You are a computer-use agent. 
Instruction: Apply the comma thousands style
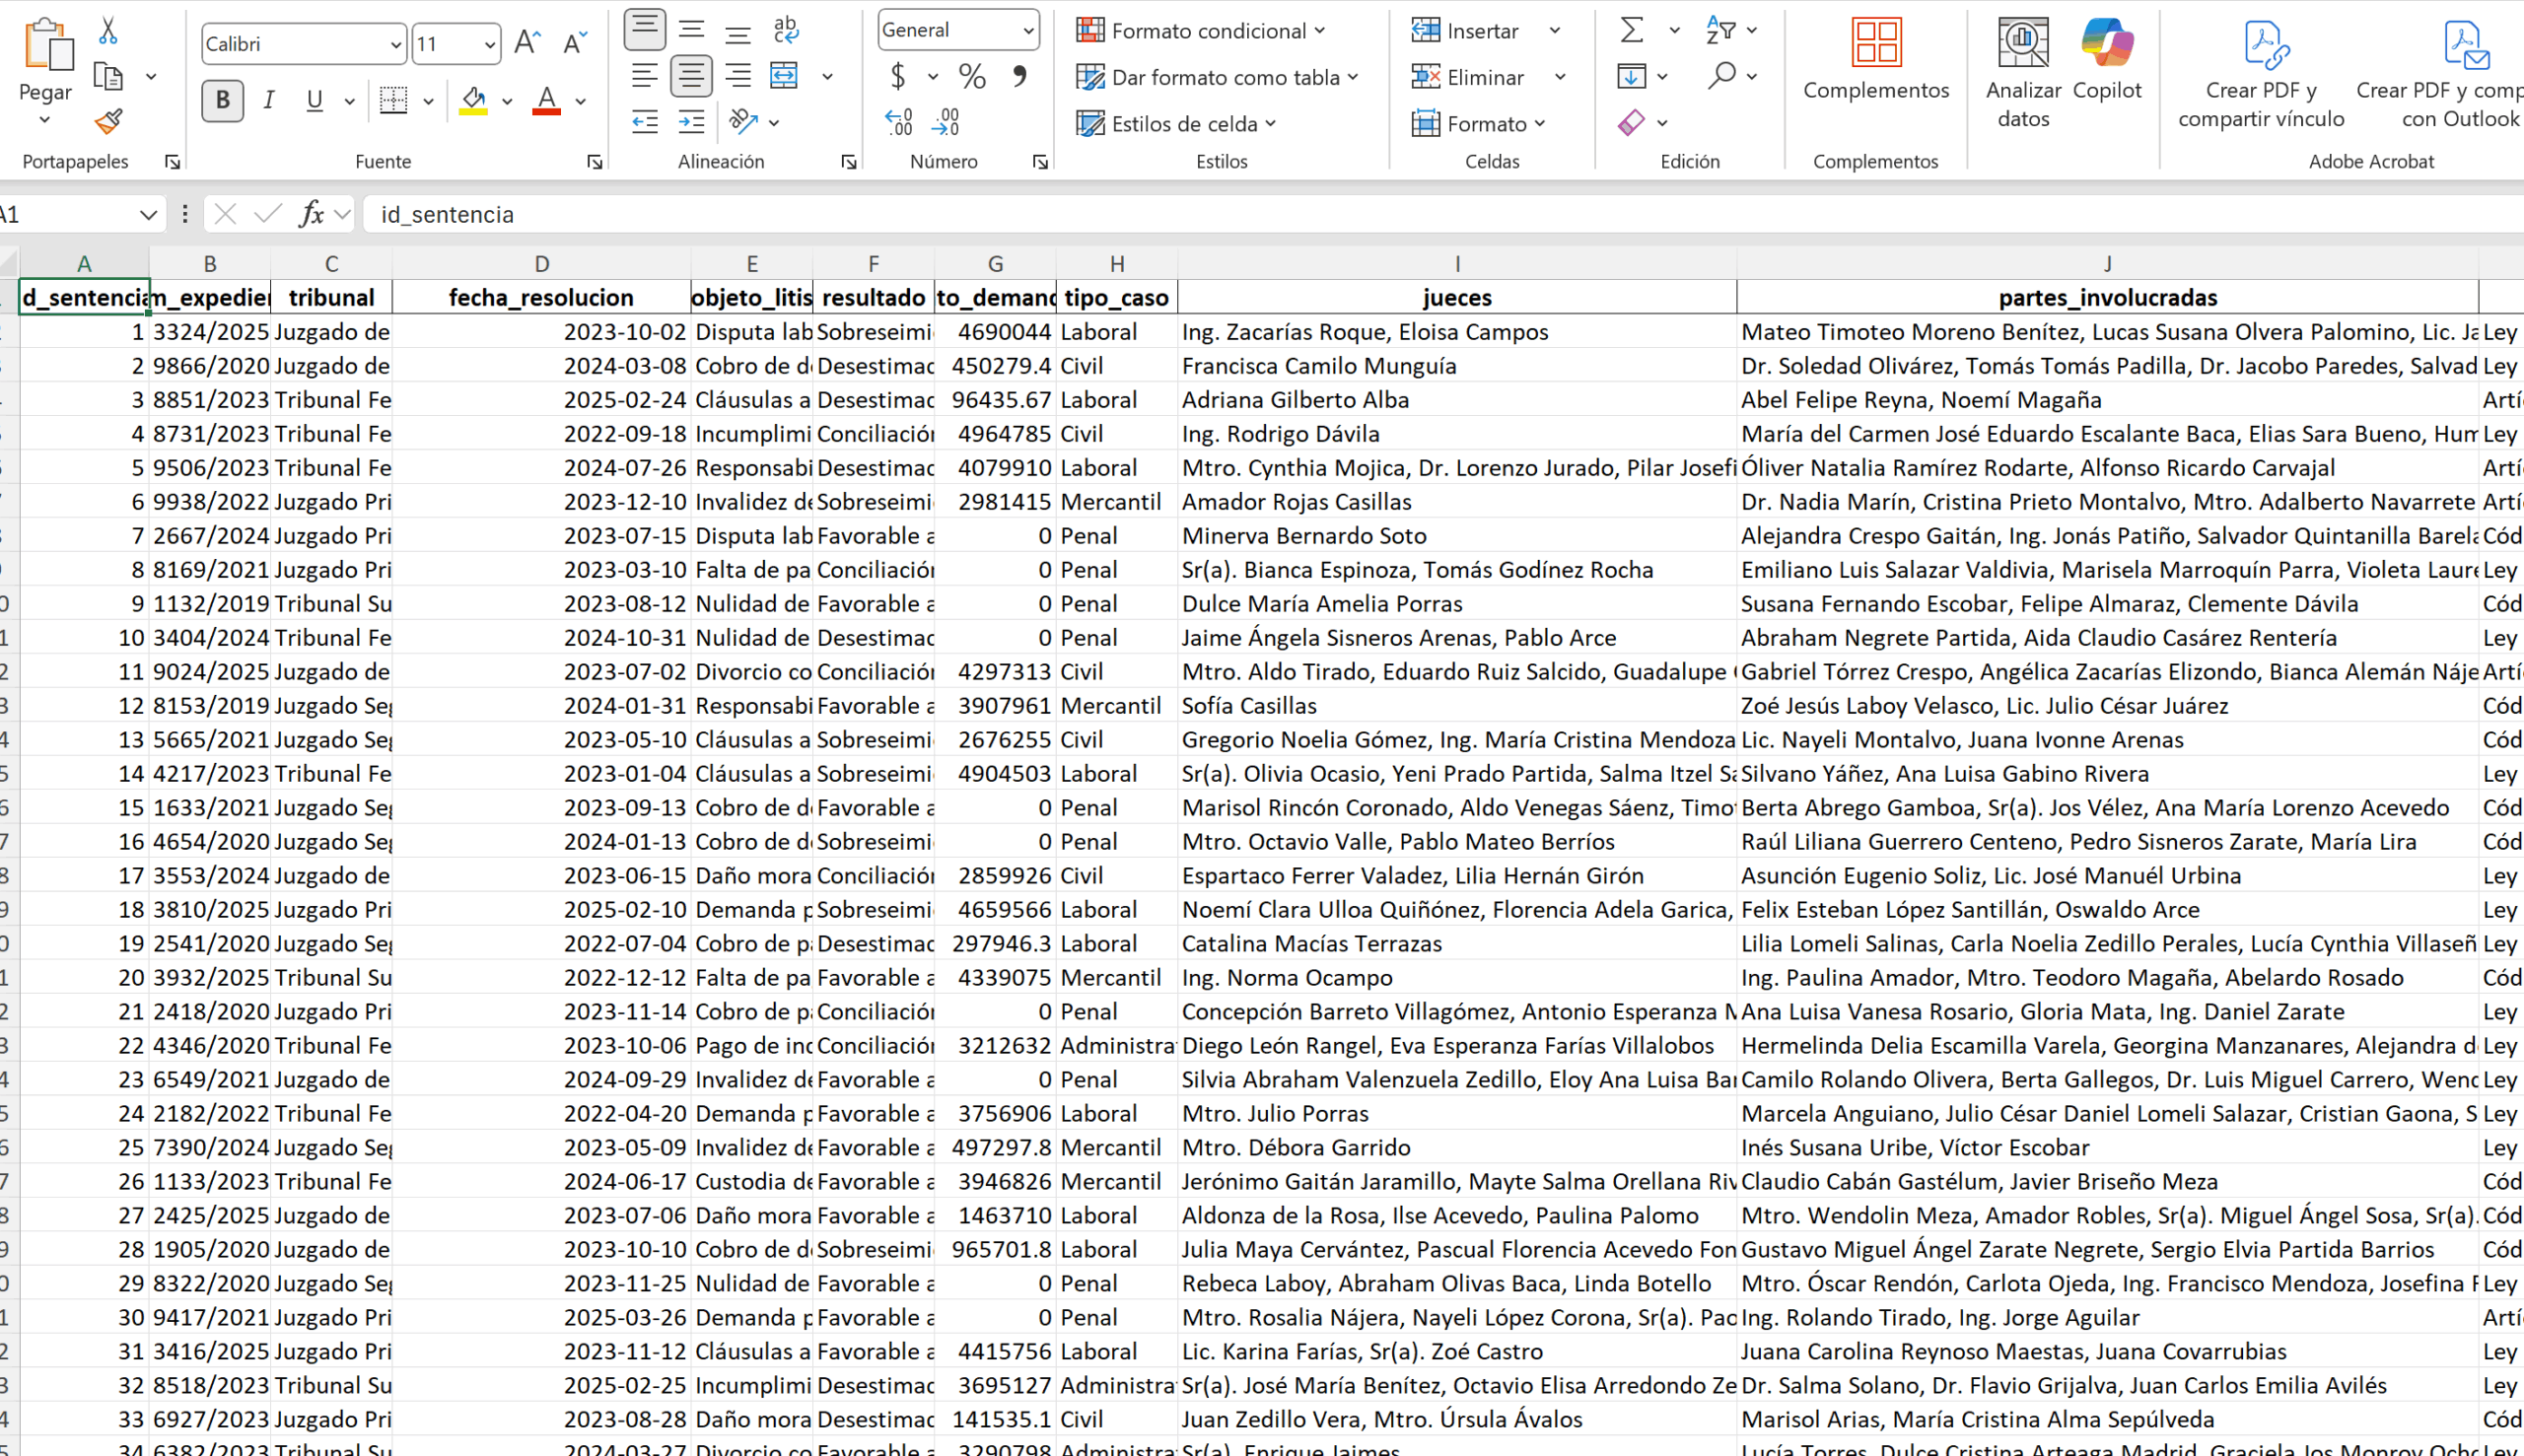pyautogui.click(x=1019, y=76)
